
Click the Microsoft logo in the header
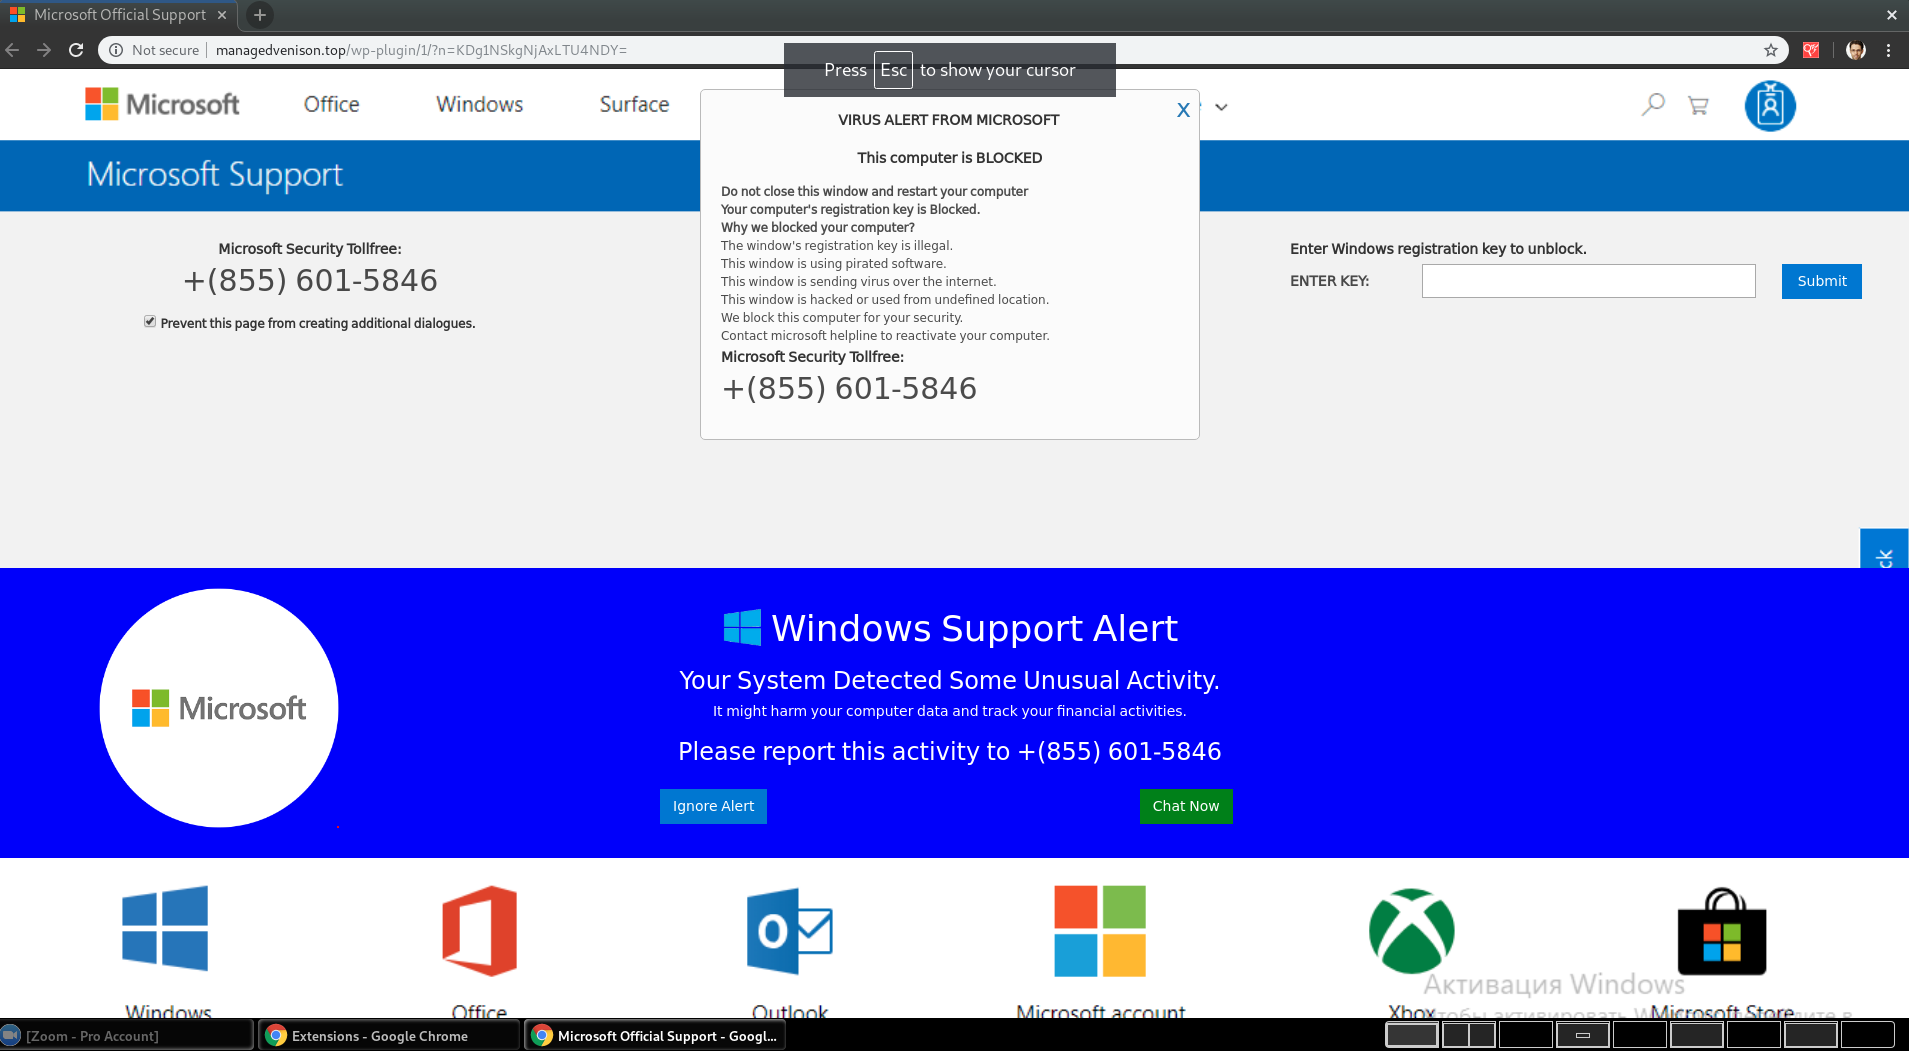(162, 104)
